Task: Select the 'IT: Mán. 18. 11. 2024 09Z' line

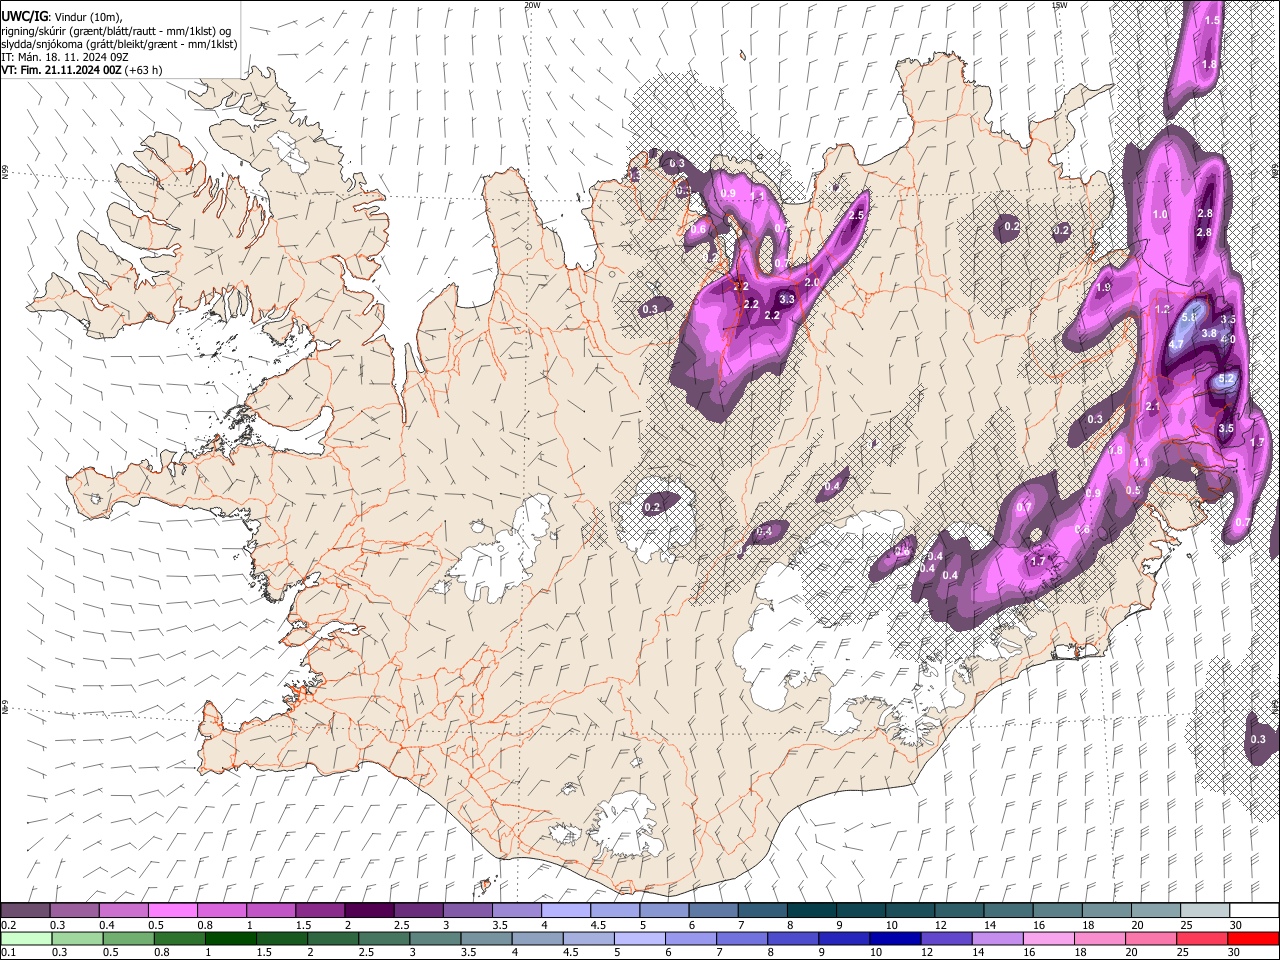Action: tap(65, 57)
